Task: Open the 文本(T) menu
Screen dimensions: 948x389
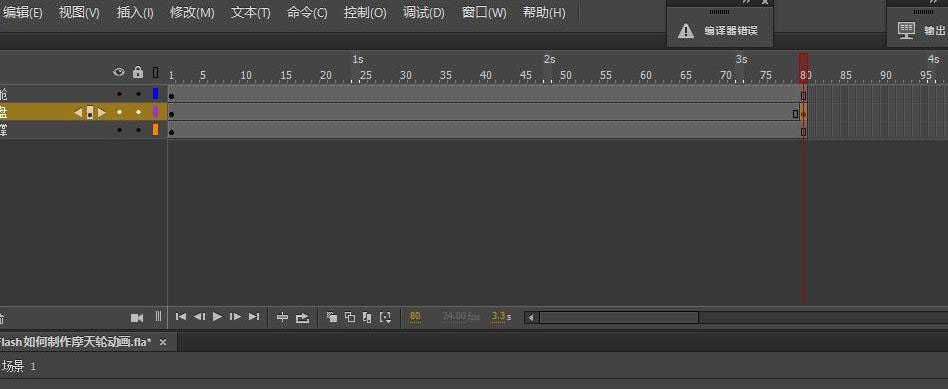Action: (x=250, y=12)
